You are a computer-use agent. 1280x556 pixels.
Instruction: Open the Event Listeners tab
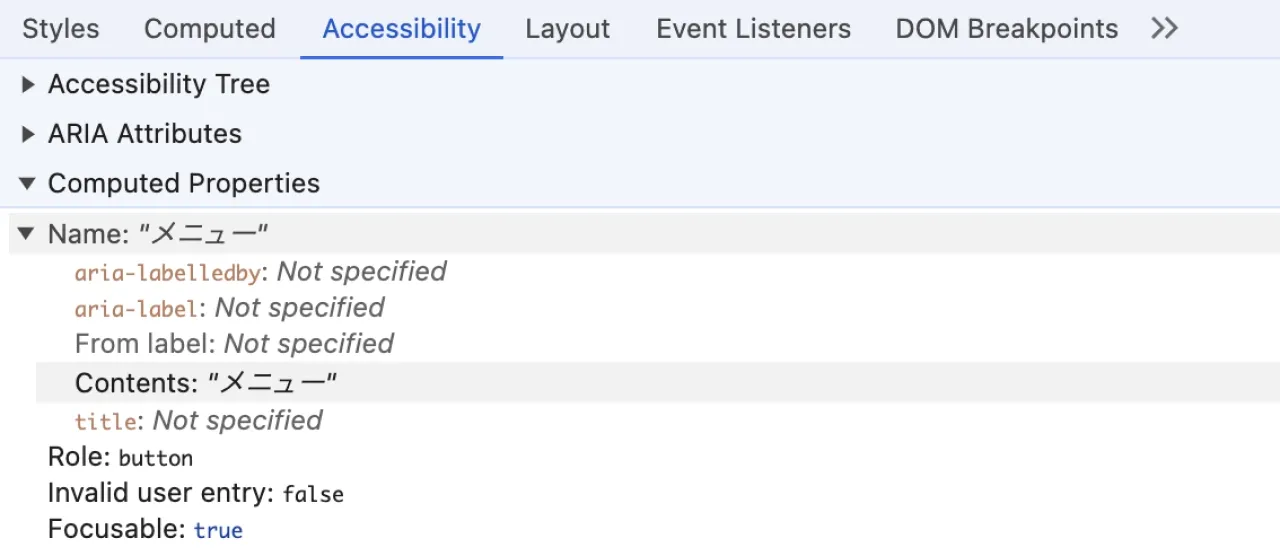point(753,29)
